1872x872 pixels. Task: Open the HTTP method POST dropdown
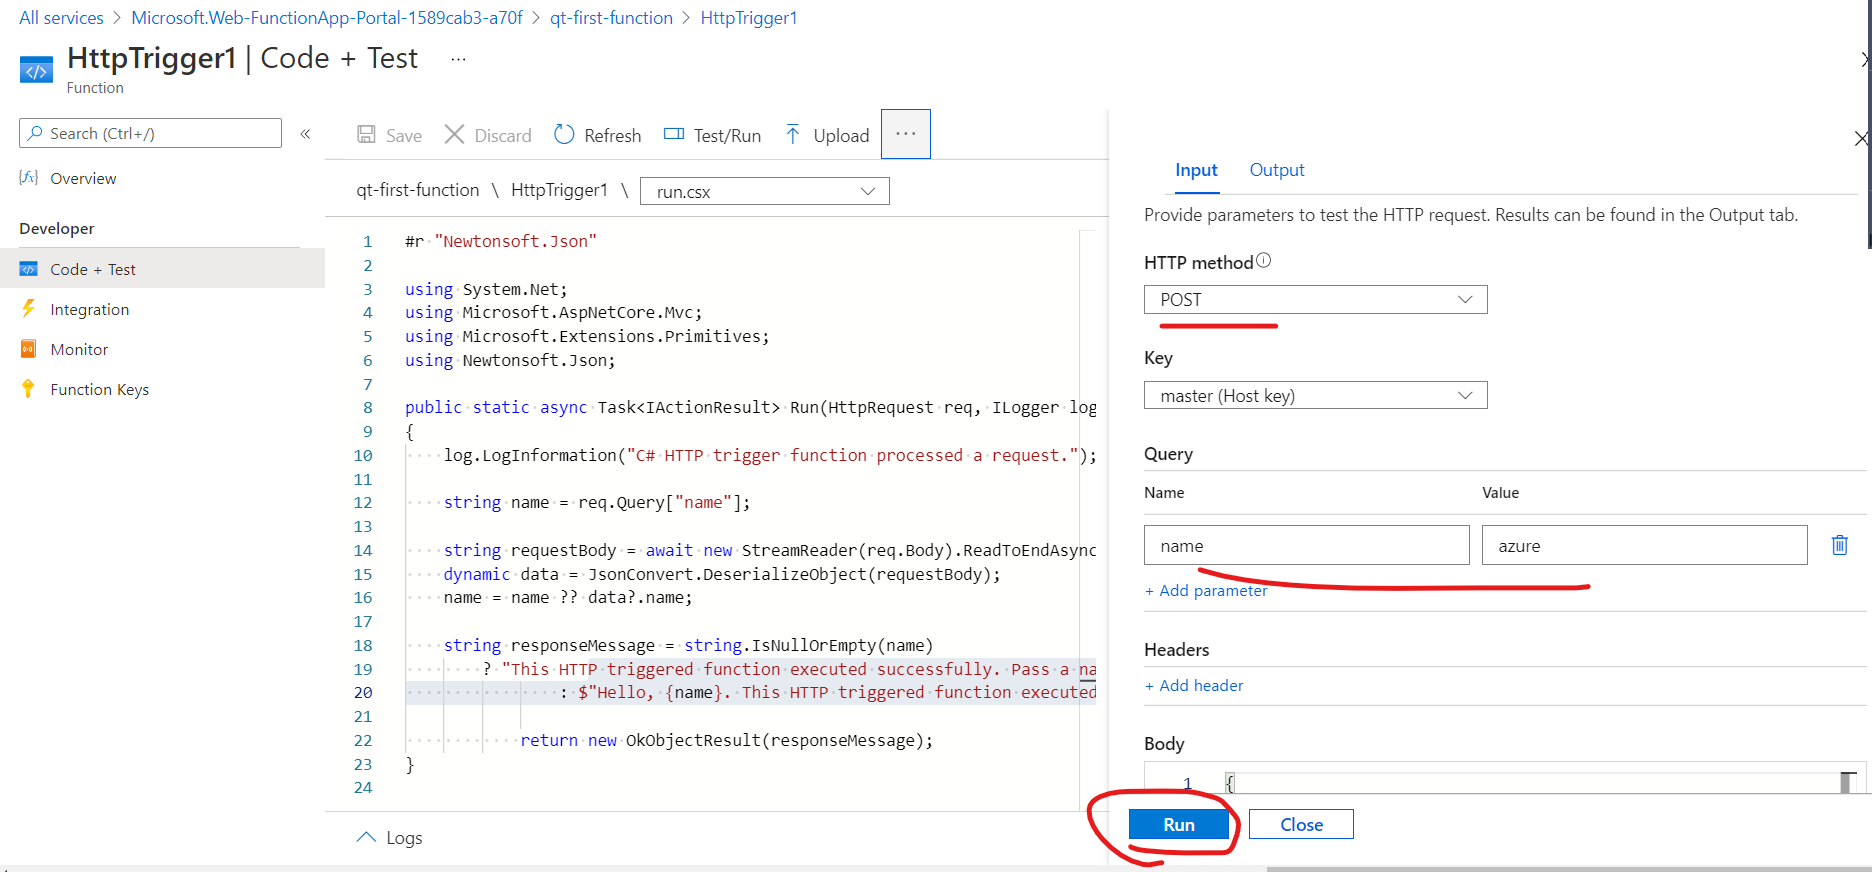1315,300
